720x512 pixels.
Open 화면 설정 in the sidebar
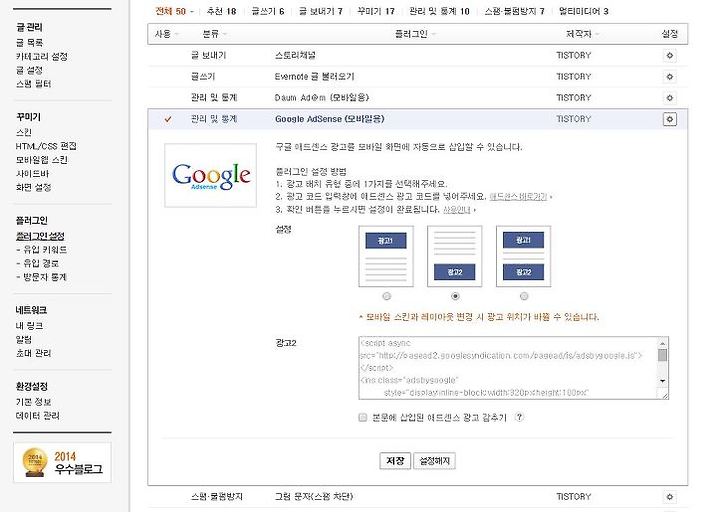[x=34, y=187]
